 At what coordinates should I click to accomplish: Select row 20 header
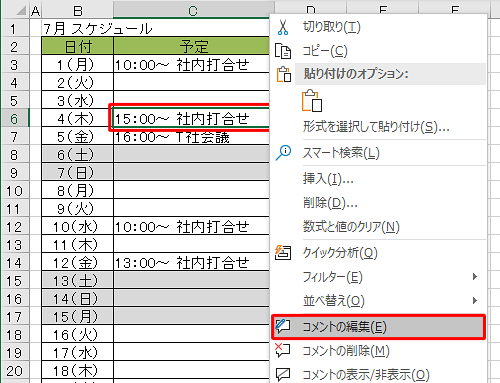click(x=14, y=371)
